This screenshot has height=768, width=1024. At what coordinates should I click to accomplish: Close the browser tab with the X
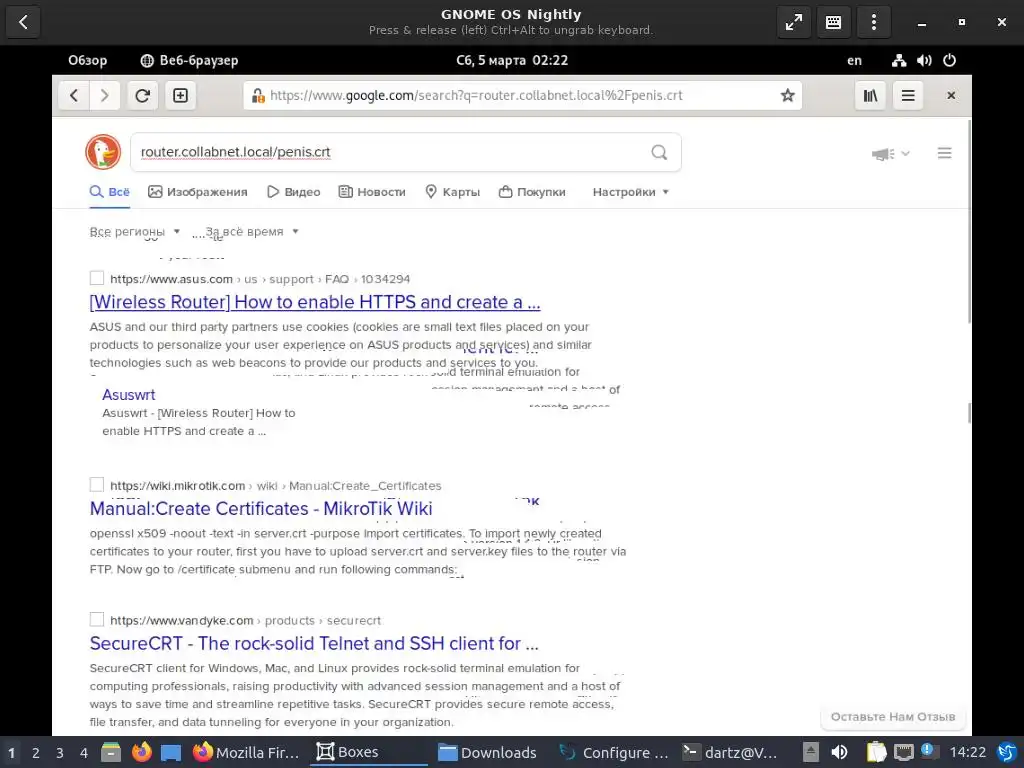[951, 95]
